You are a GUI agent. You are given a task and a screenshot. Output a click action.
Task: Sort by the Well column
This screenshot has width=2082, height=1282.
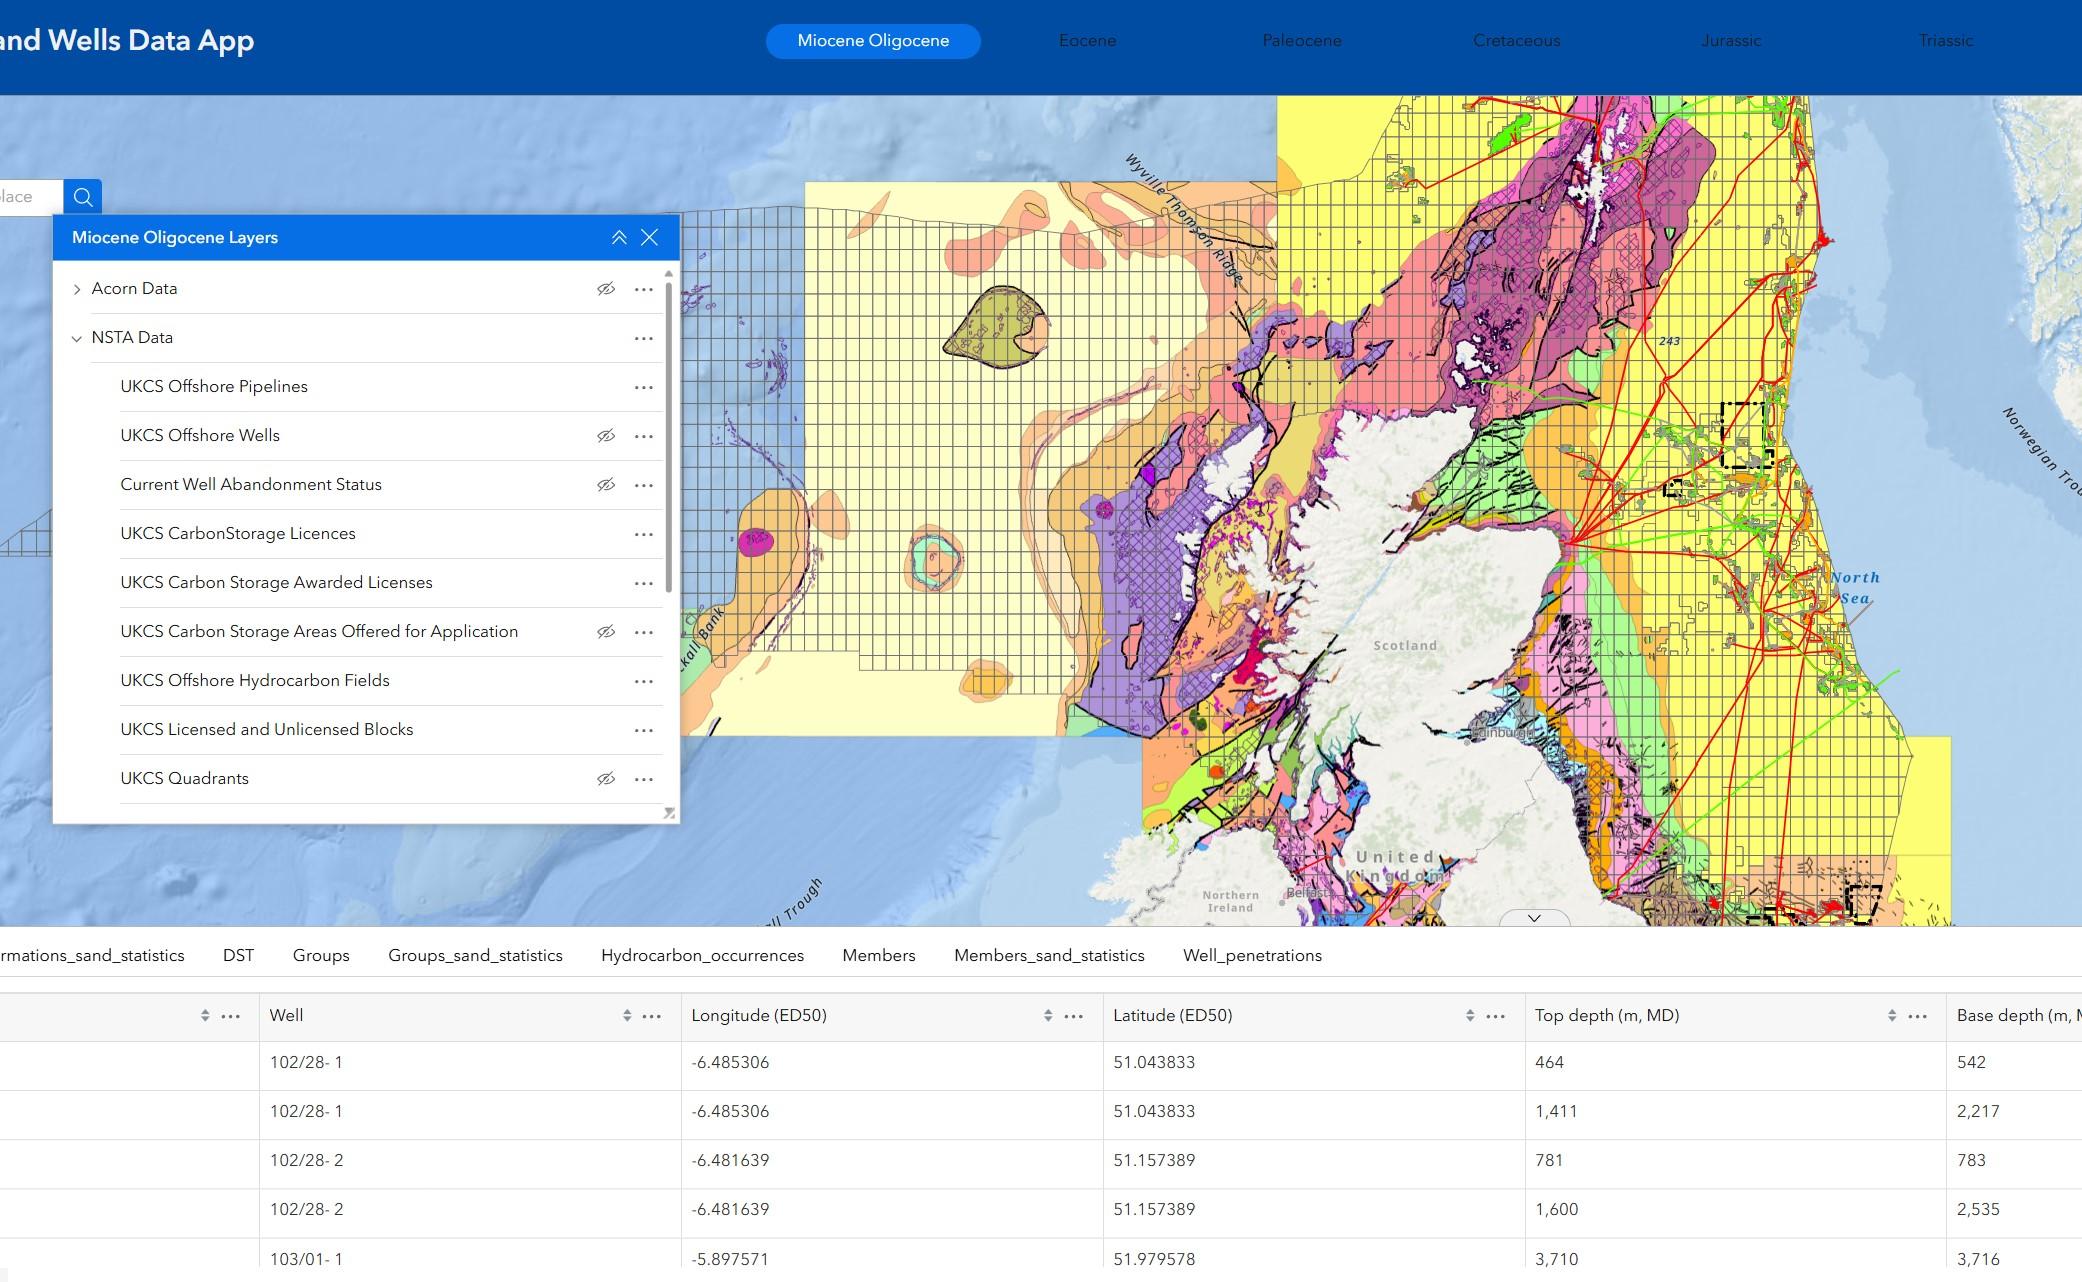click(x=627, y=1016)
